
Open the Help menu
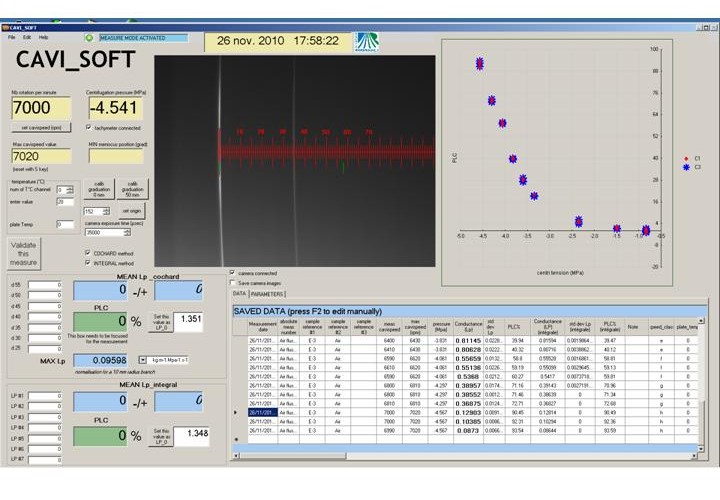click(x=43, y=36)
